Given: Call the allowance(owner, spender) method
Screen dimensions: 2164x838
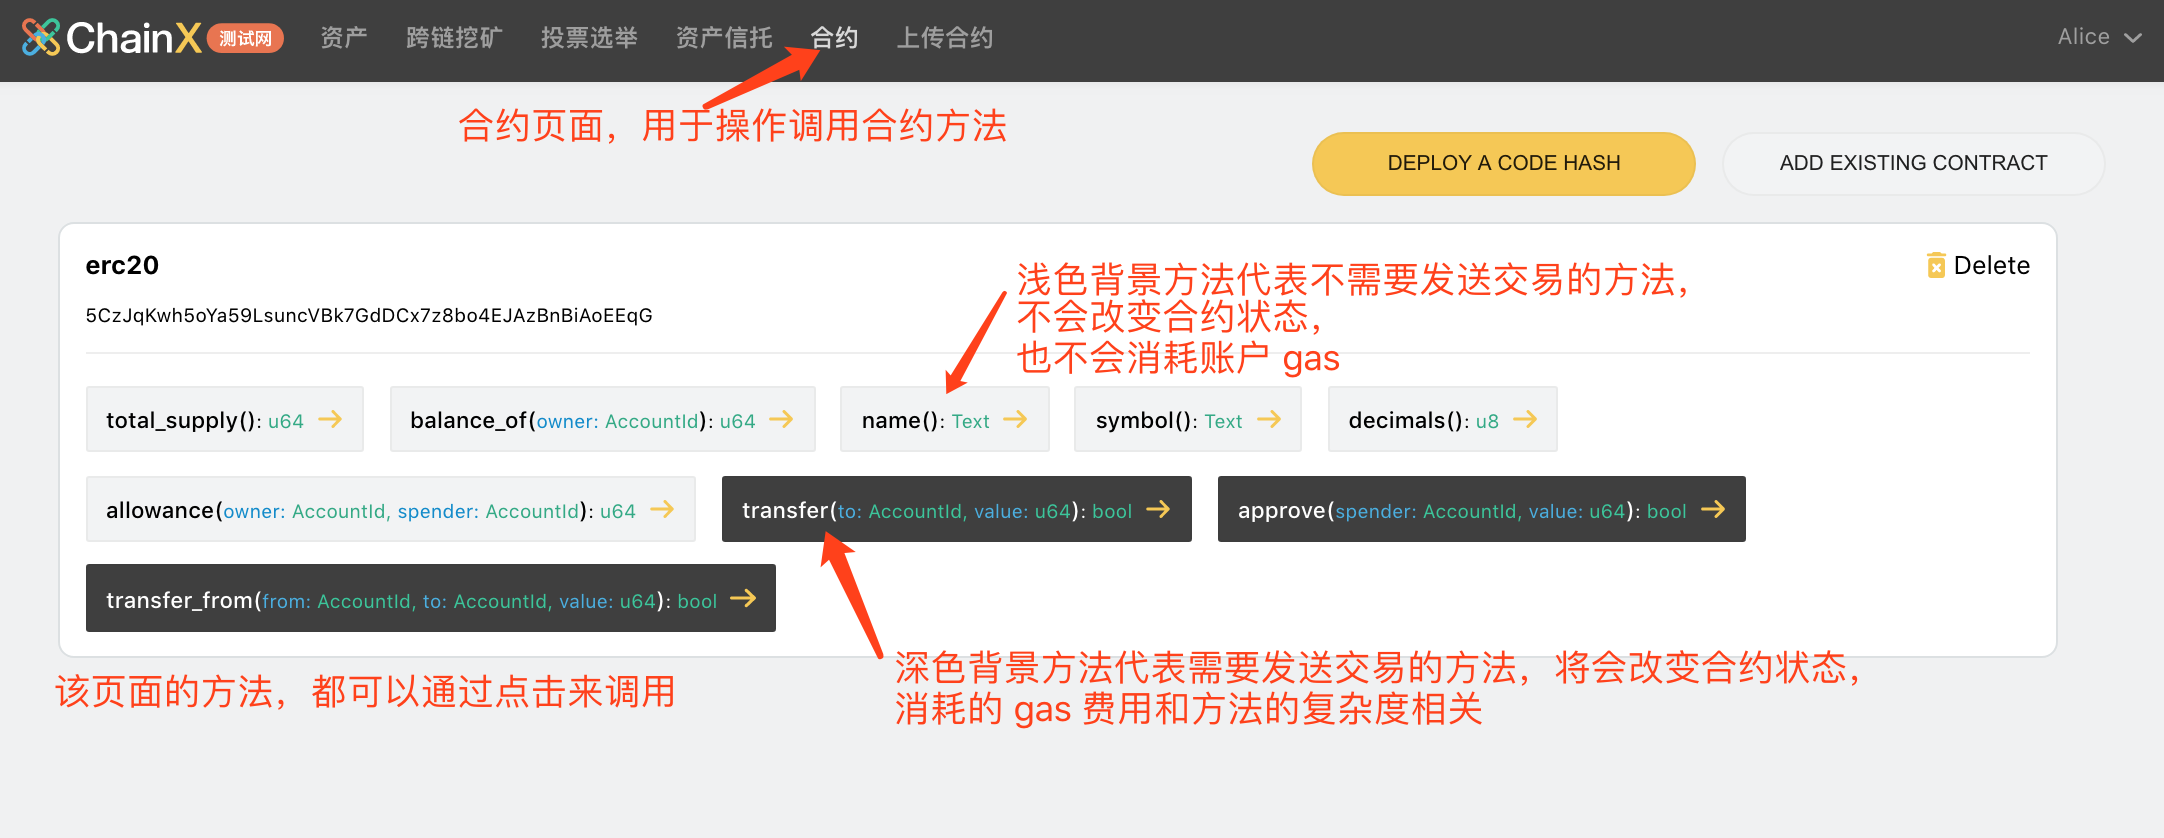Looking at the screenshot, I should [x=391, y=509].
